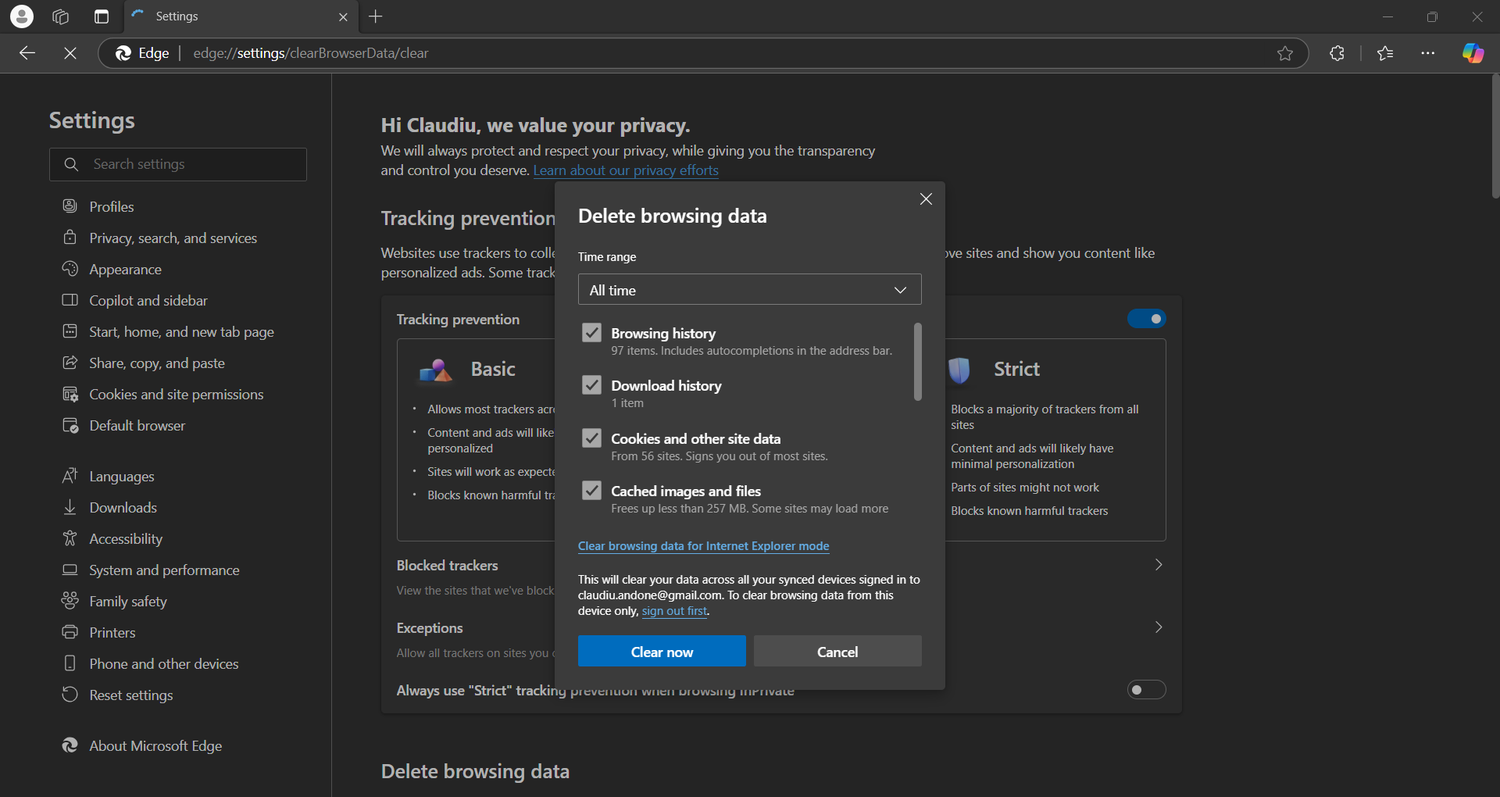Open Start, home, and new tab page
This screenshot has width=1500, height=797.
(181, 332)
